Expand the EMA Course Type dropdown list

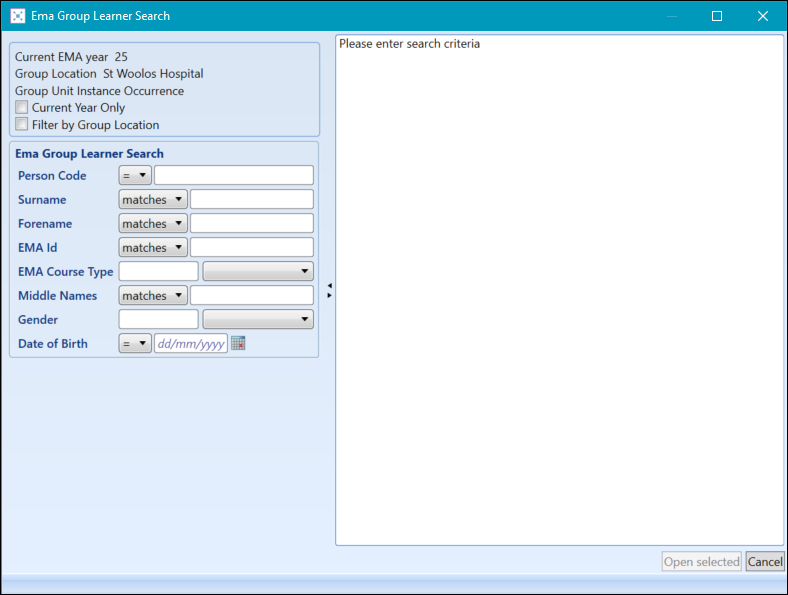(258, 271)
